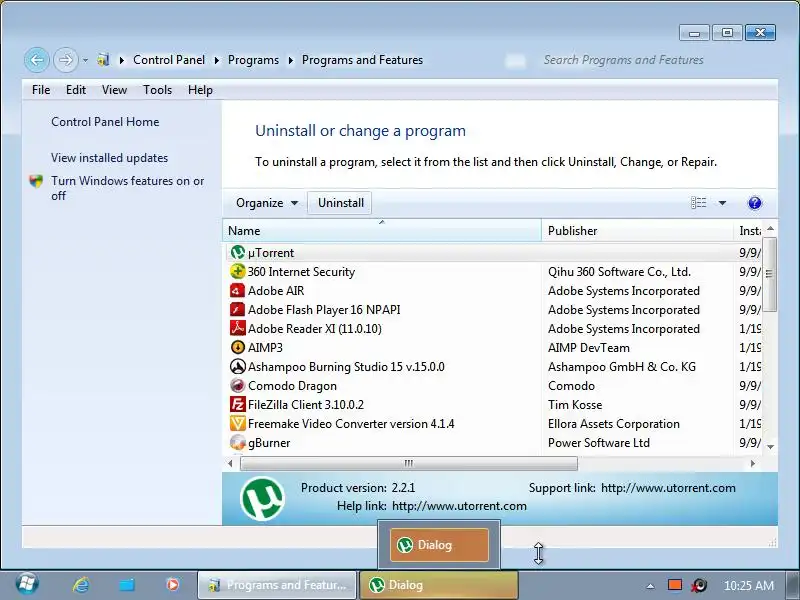Switch to Programs and Features taskbar button
Image resolution: width=800 pixels, height=600 pixels.
click(278, 585)
